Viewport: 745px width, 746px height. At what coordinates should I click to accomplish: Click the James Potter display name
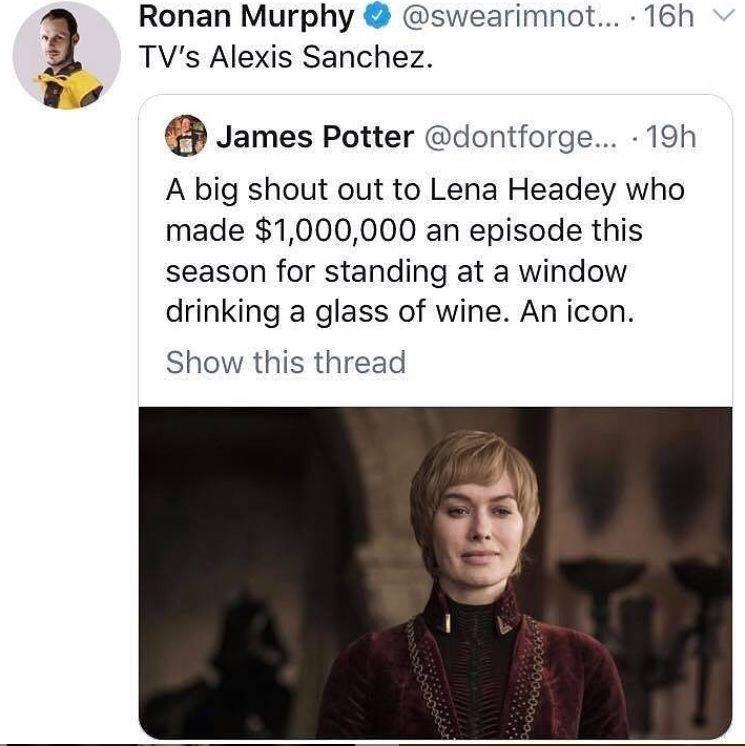315,137
